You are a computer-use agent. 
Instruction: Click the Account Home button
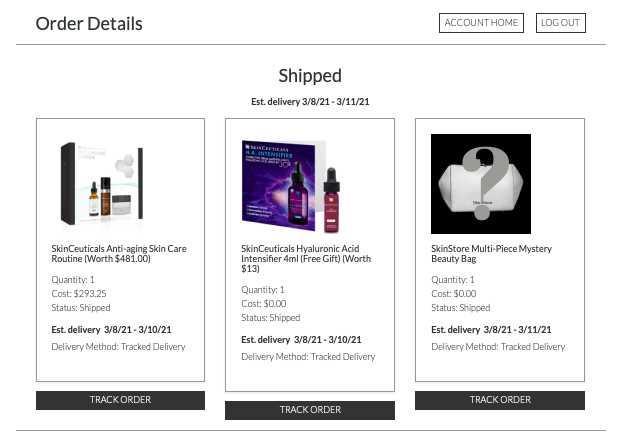481,23
